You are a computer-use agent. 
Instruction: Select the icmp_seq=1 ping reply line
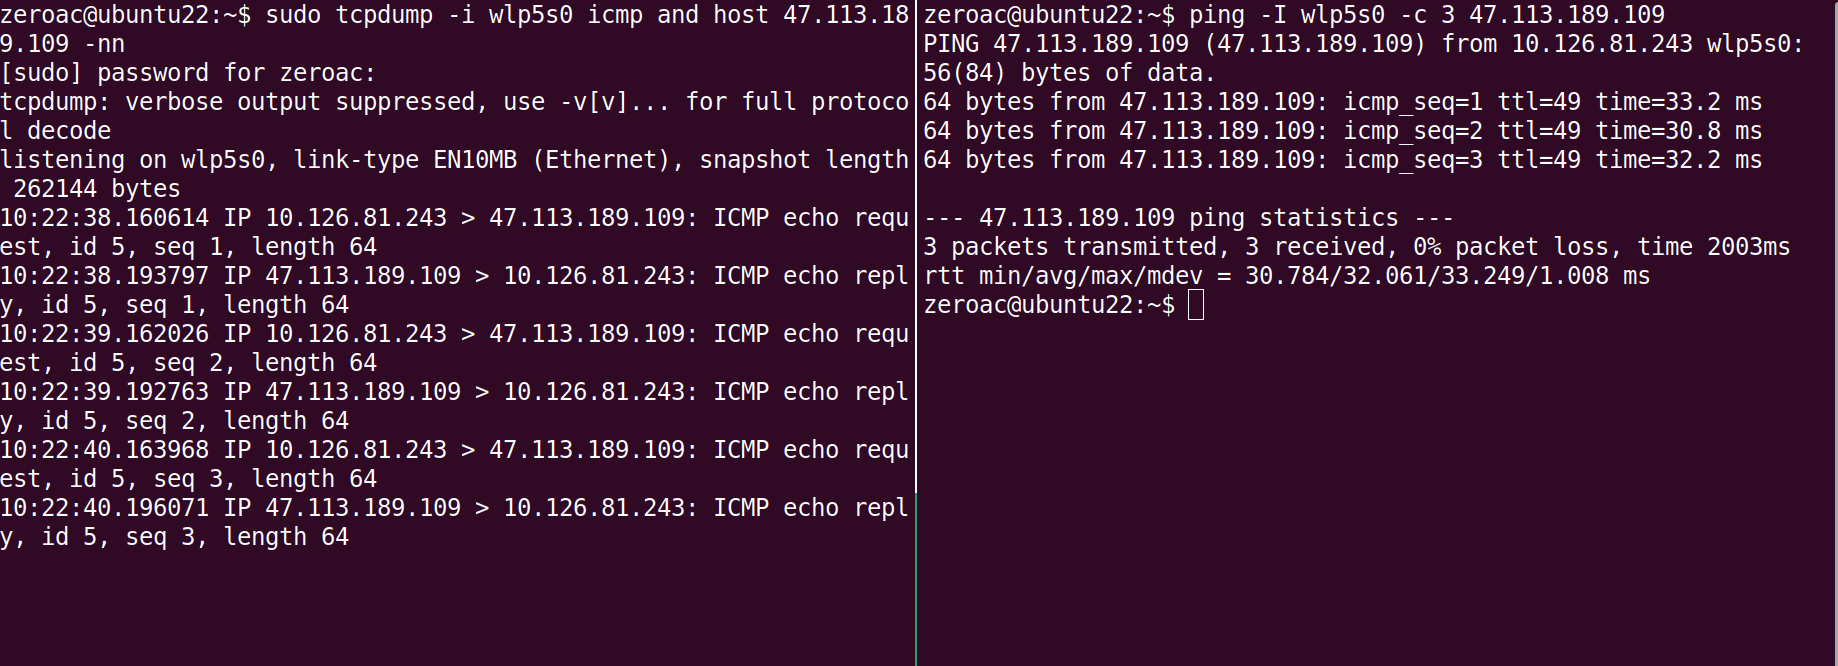[x=1342, y=102]
